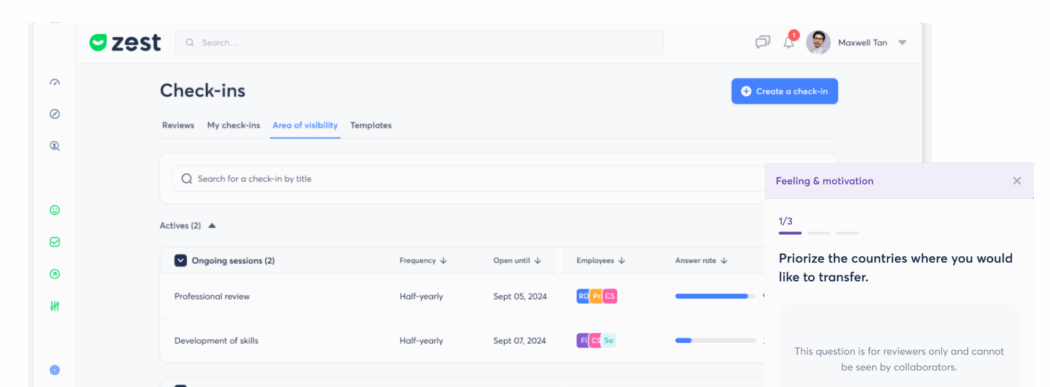1050x387 pixels.
Task: Click the RD employee badge
Action: click(x=583, y=296)
